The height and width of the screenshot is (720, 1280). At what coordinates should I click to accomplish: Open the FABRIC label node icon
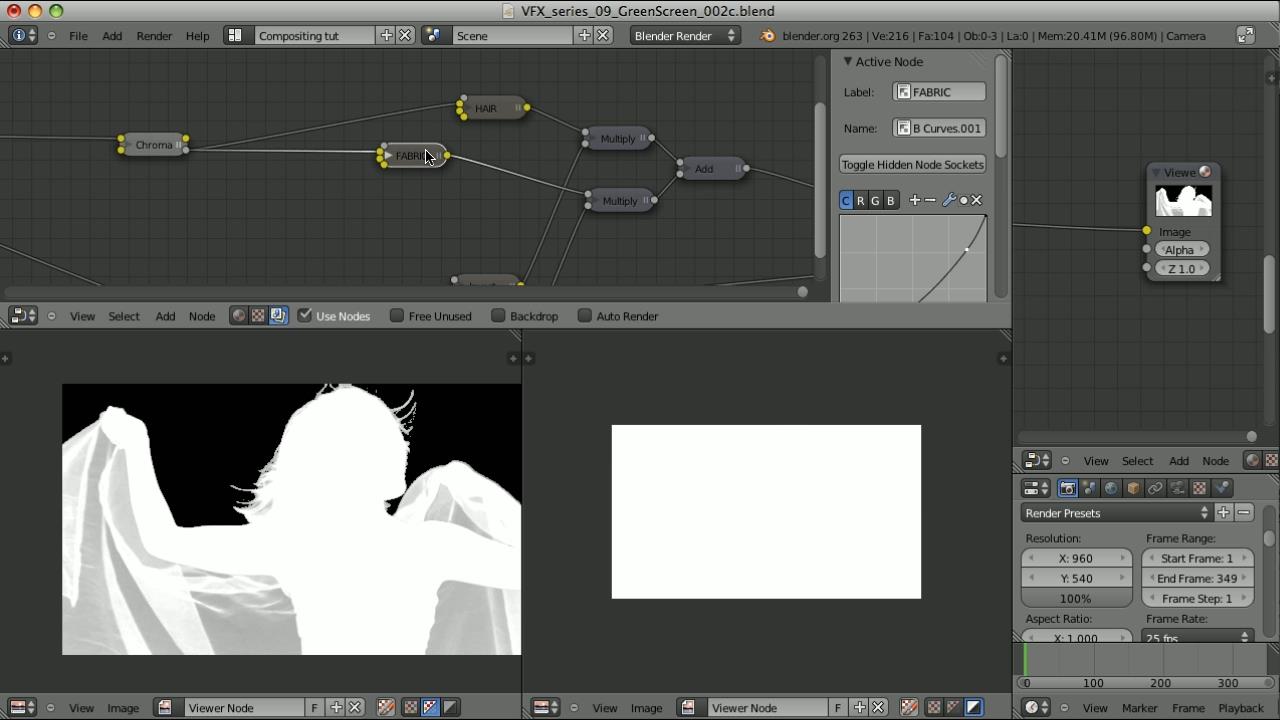904,92
